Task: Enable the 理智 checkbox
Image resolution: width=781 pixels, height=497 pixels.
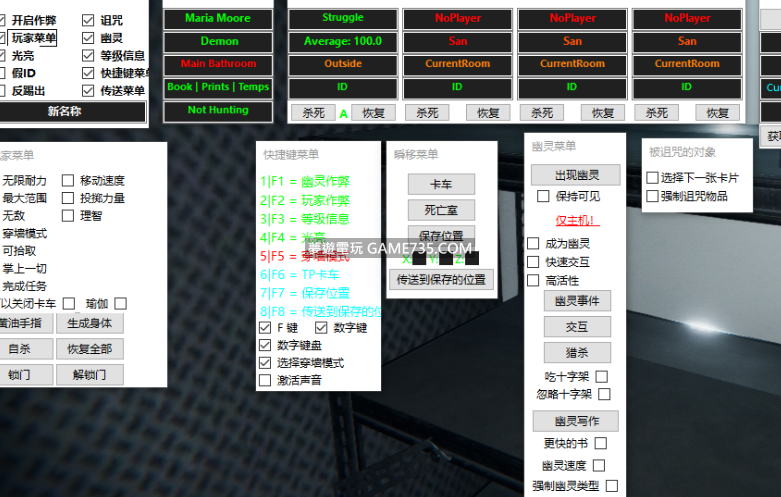Action: coord(68,216)
